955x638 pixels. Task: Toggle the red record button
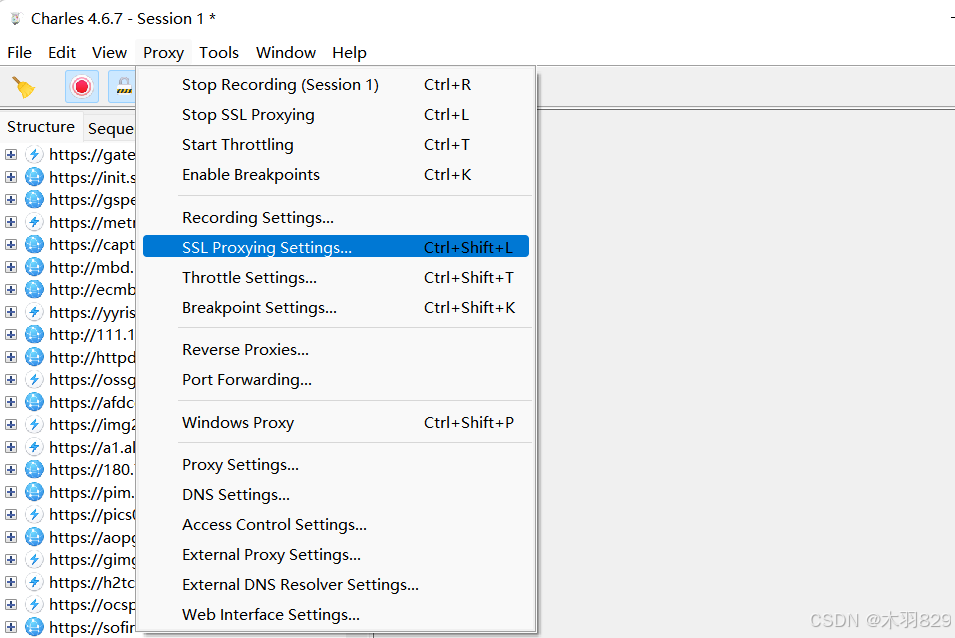pos(82,87)
